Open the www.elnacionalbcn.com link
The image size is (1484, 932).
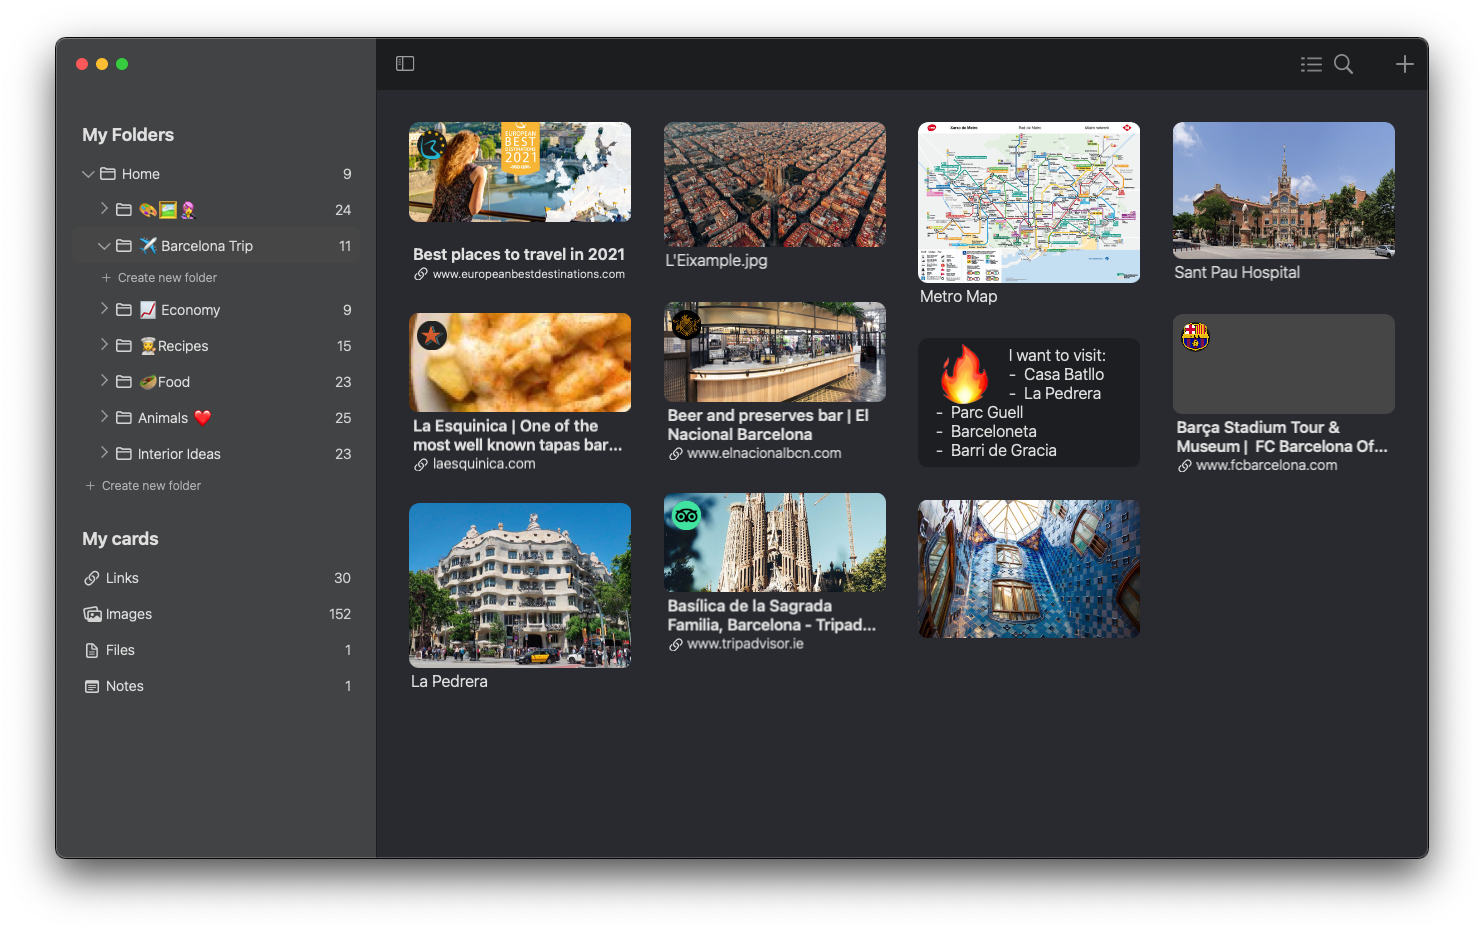point(764,453)
